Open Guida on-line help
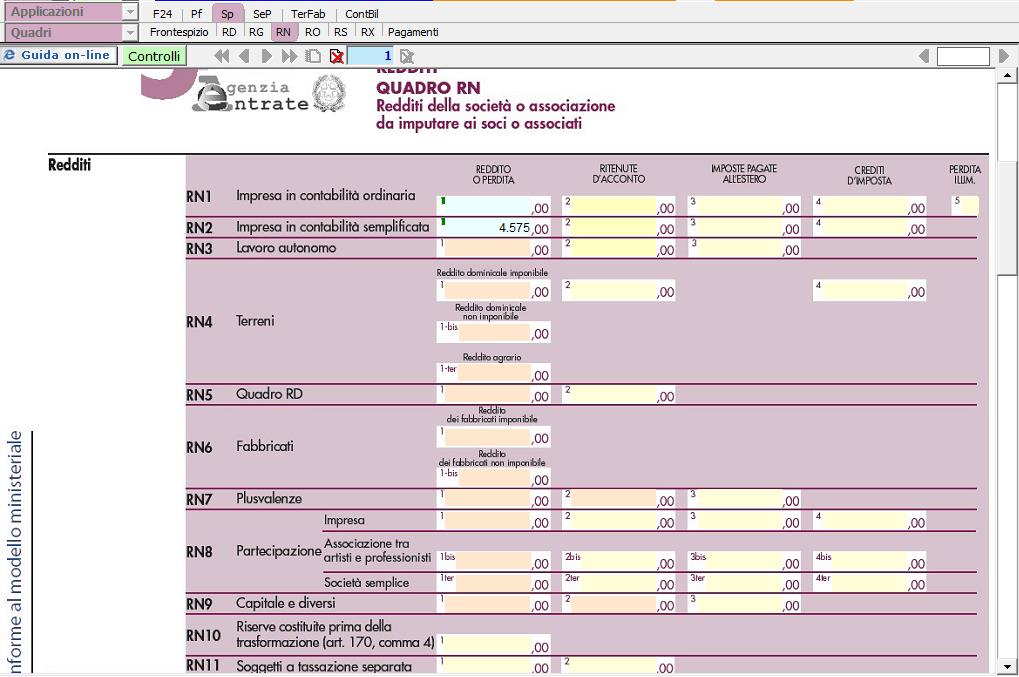The image size is (1019, 677). (x=58, y=55)
